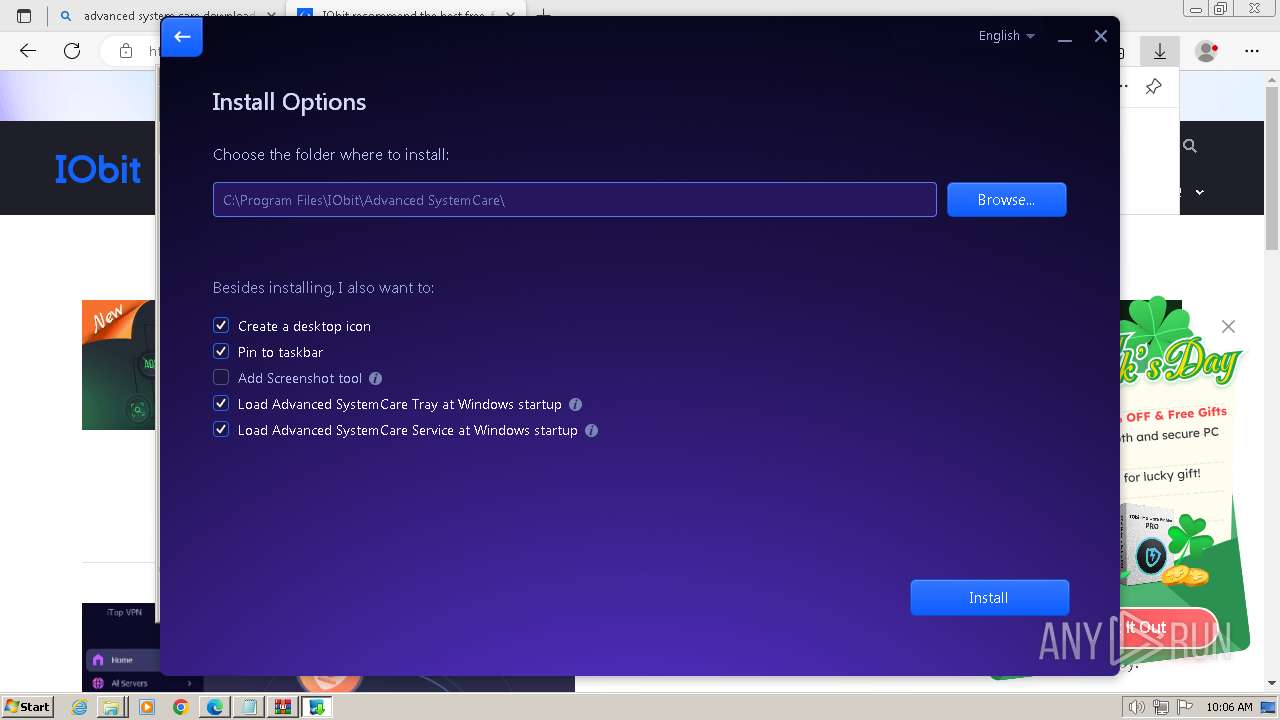
Task: Open Edge Settings and more menu
Action: point(1252,51)
